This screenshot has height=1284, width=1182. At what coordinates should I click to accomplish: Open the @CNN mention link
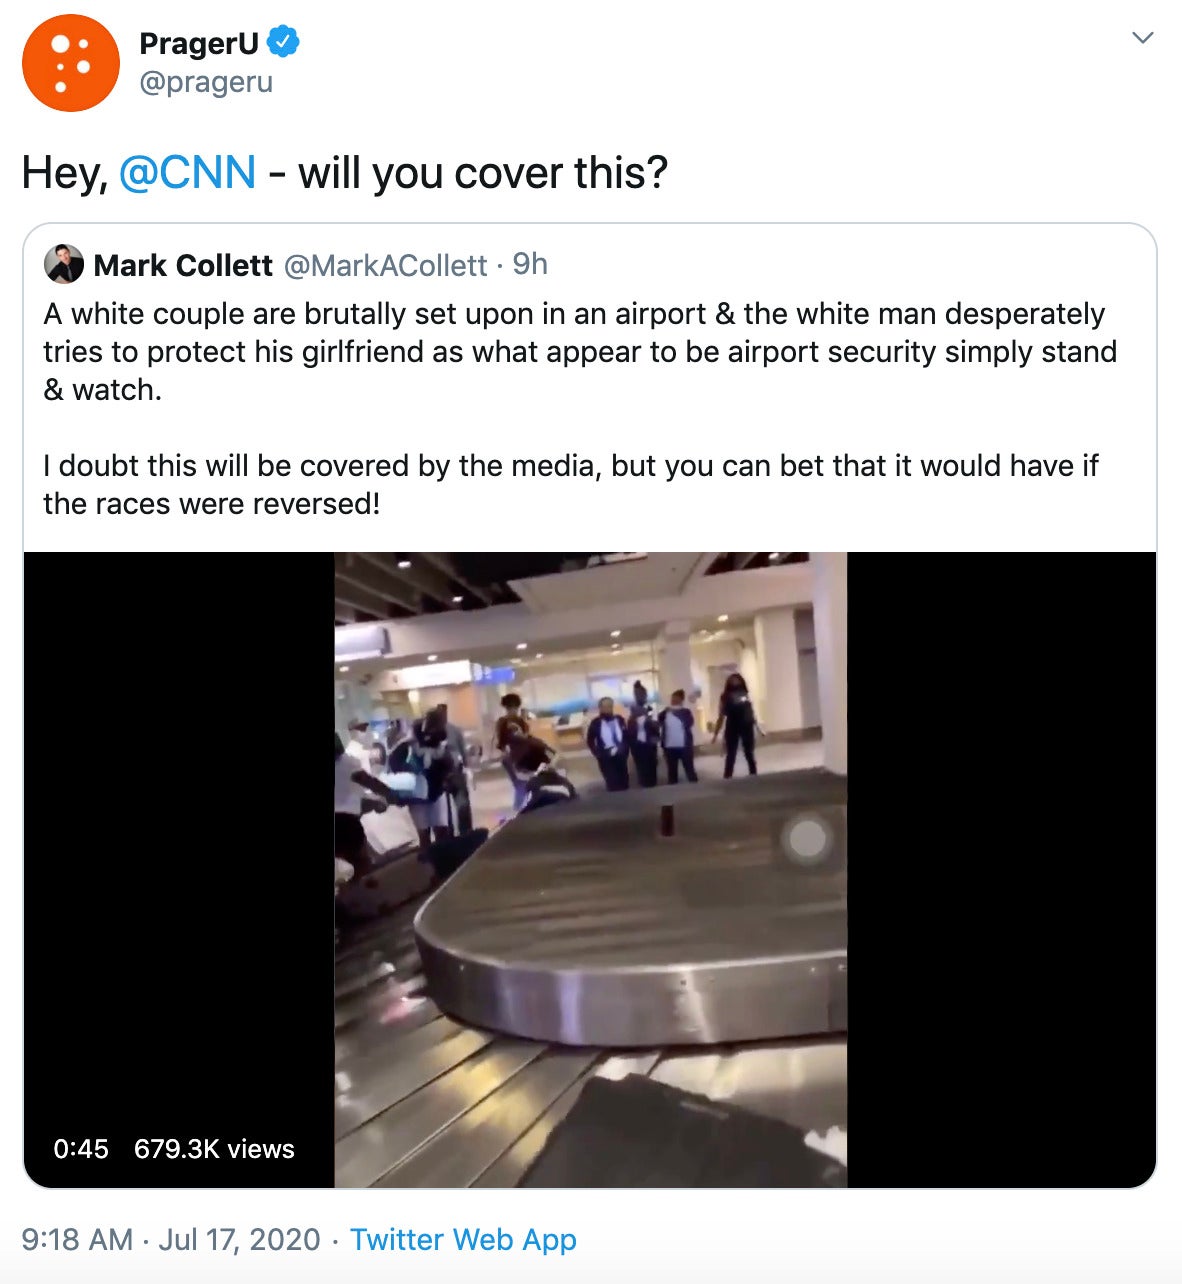click(x=187, y=173)
